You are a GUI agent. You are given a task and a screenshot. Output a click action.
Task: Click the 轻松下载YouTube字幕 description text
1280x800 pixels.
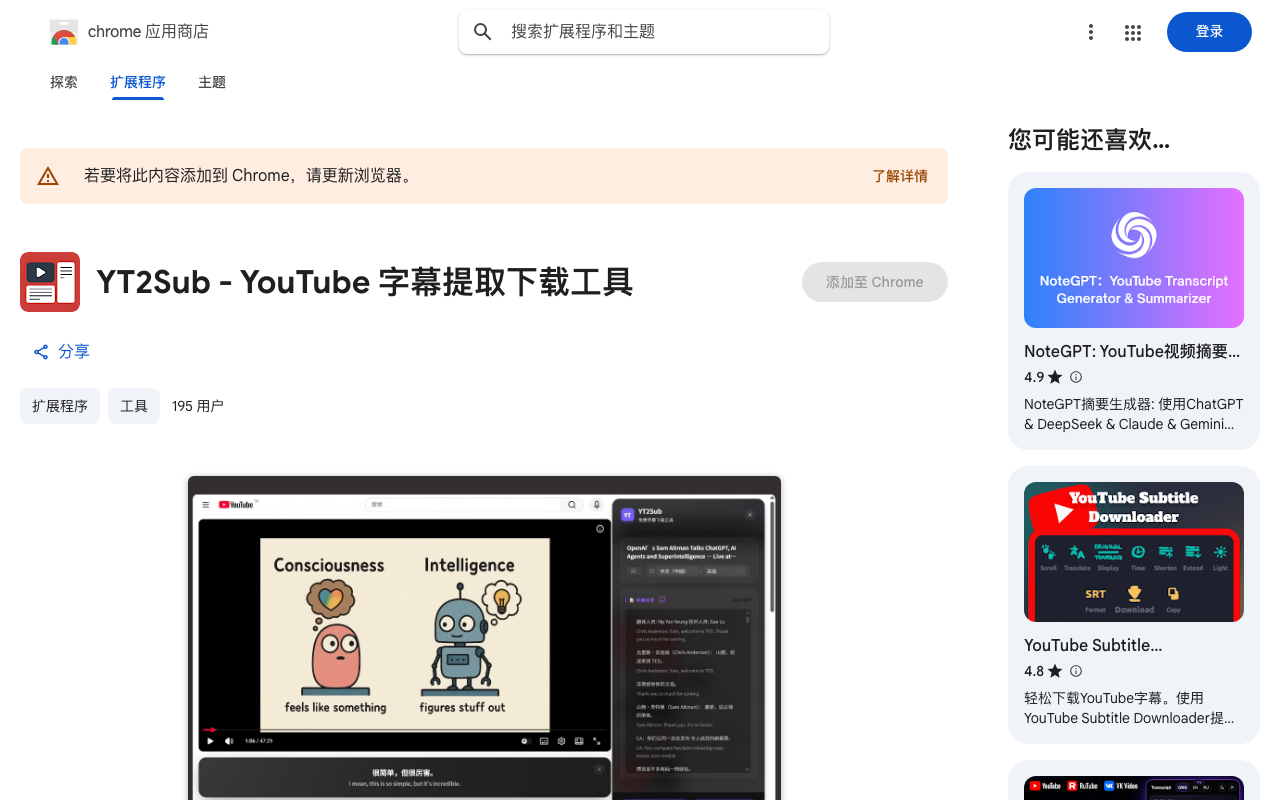pyautogui.click(x=1129, y=708)
